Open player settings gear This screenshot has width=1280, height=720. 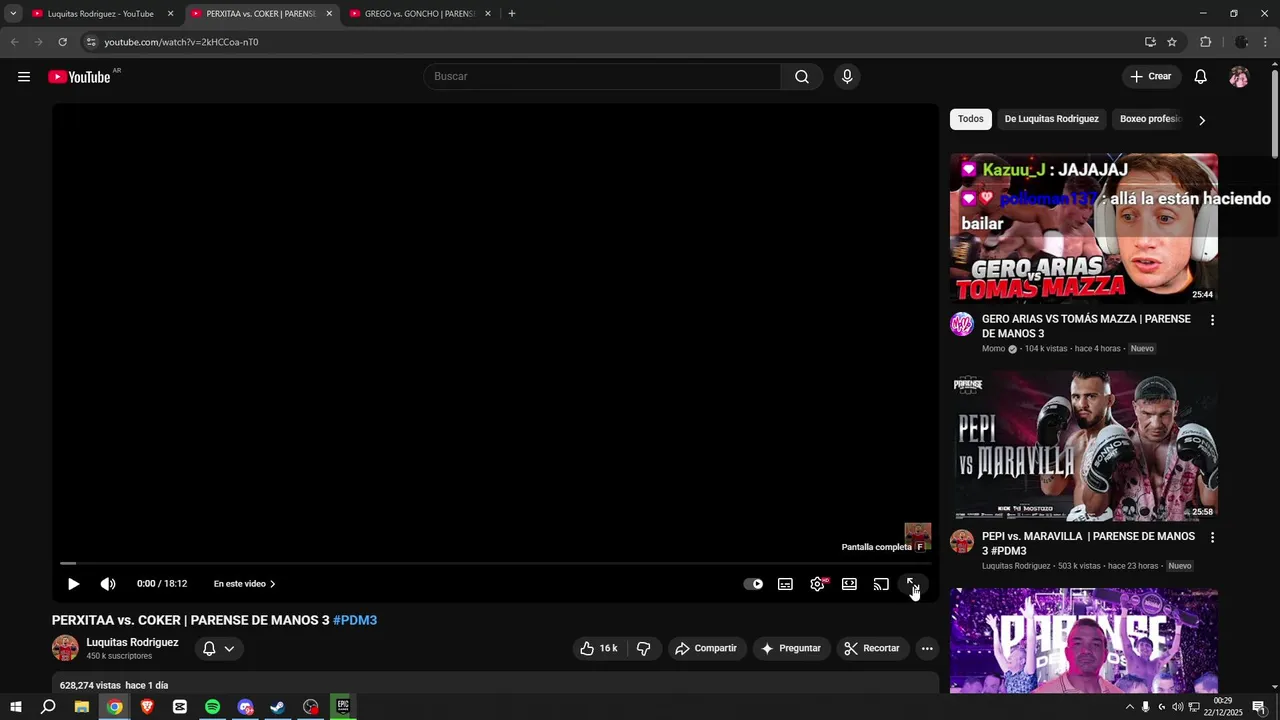(818, 584)
